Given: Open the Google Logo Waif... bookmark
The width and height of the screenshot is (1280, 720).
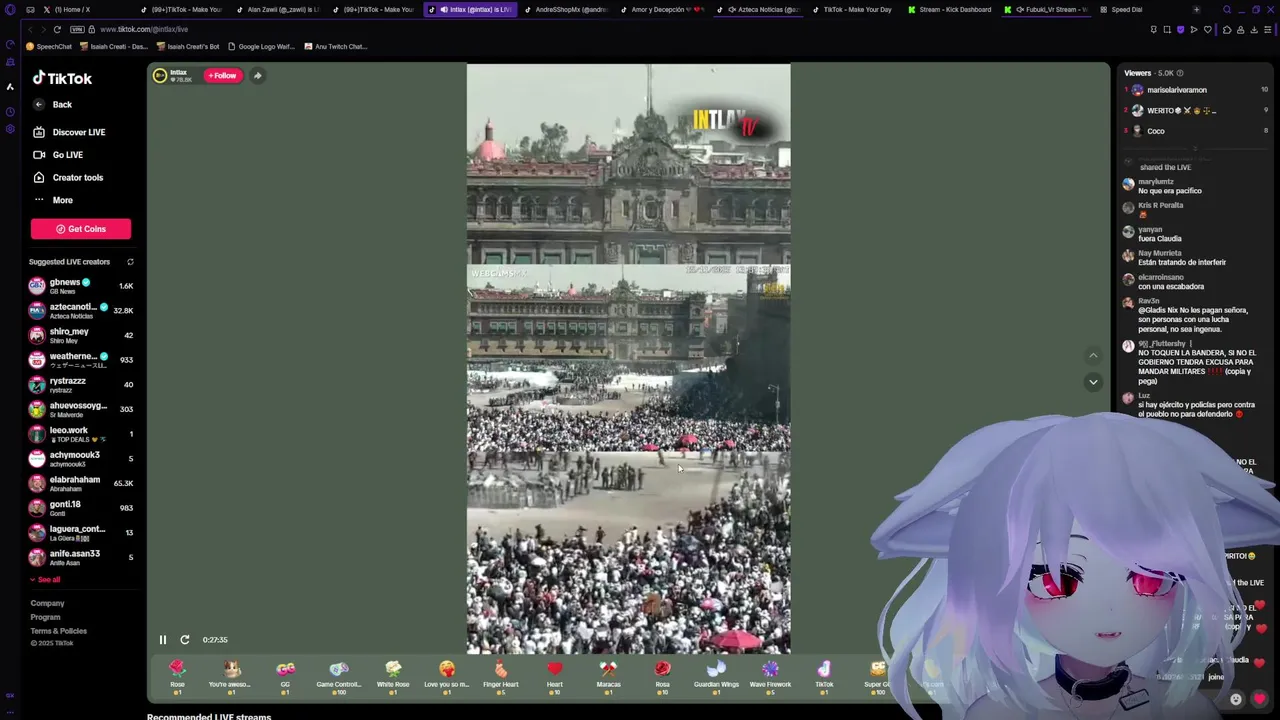Looking at the screenshot, I should pos(261,46).
